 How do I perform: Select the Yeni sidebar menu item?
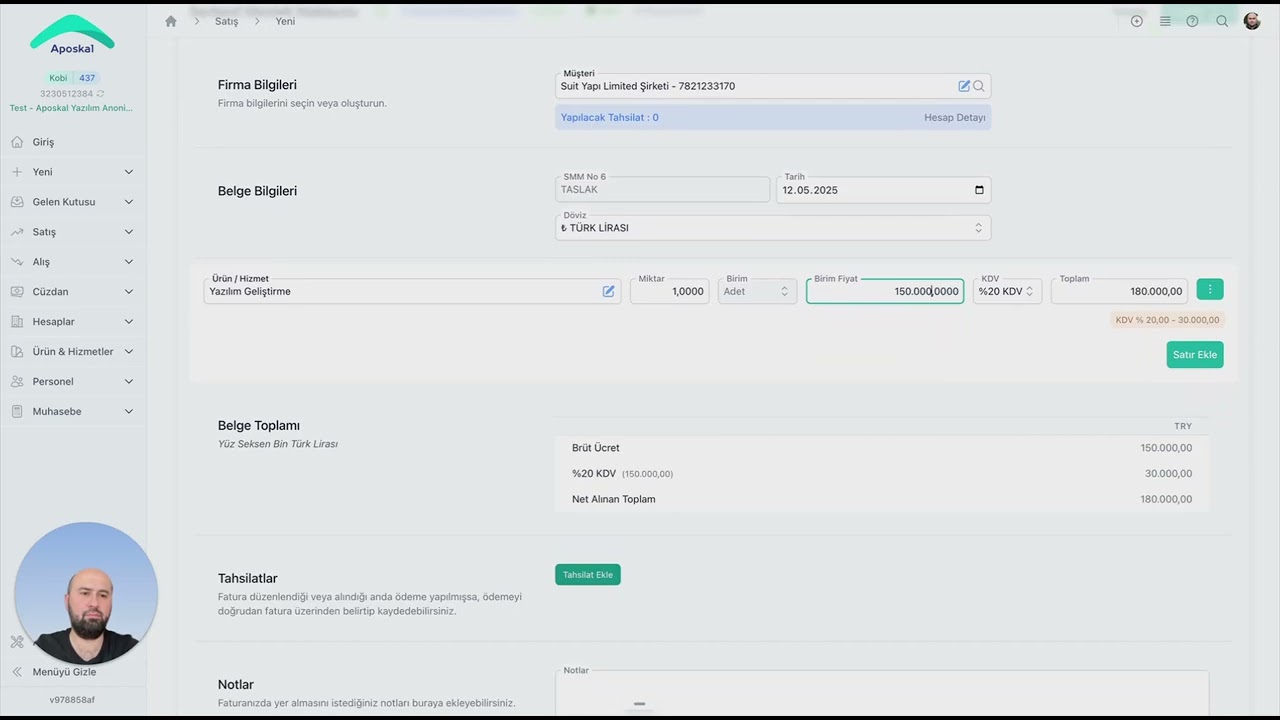(x=42, y=172)
